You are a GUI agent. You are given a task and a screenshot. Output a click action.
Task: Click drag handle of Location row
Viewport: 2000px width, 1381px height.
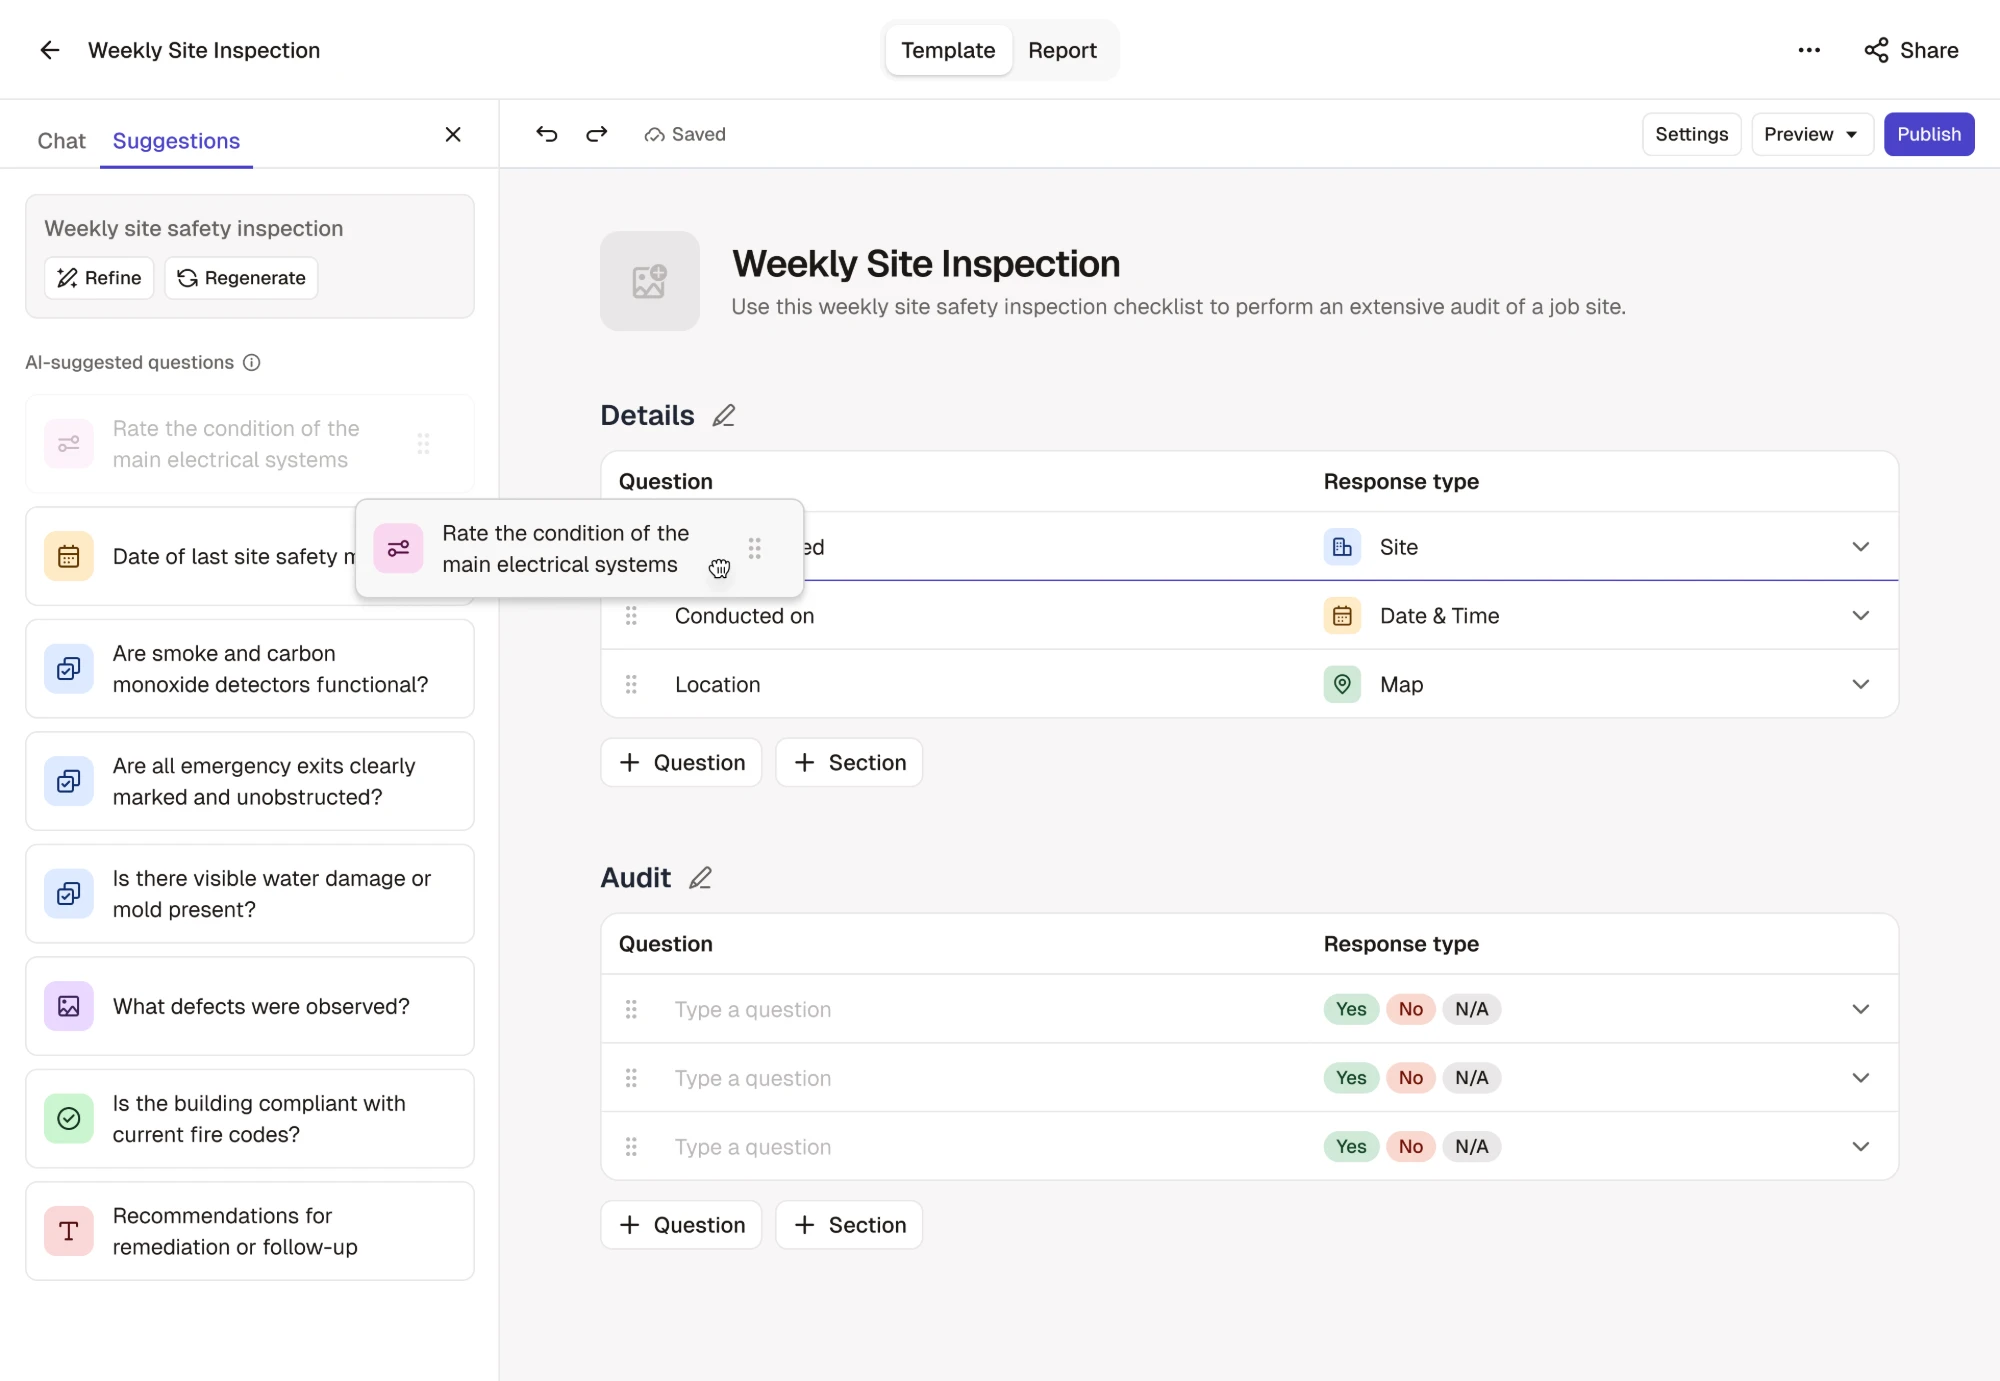[631, 685]
